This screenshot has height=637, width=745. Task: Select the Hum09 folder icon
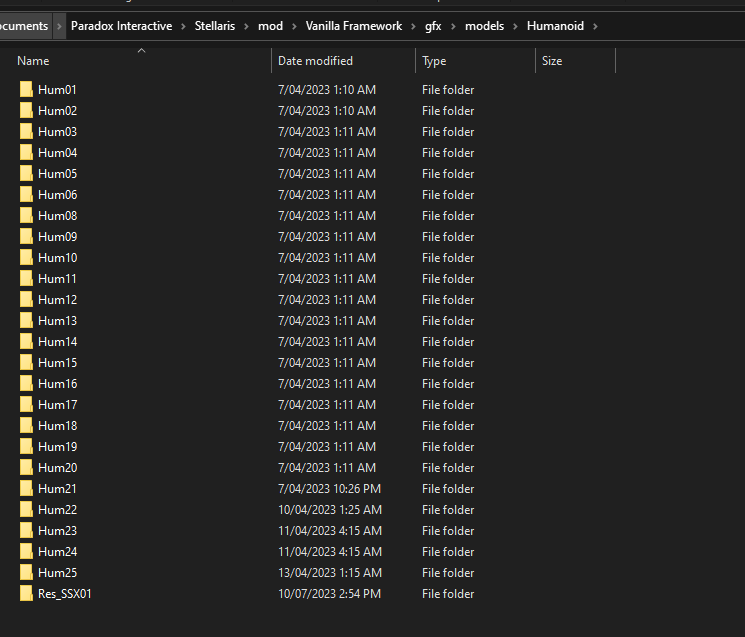[x=26, y=236]
